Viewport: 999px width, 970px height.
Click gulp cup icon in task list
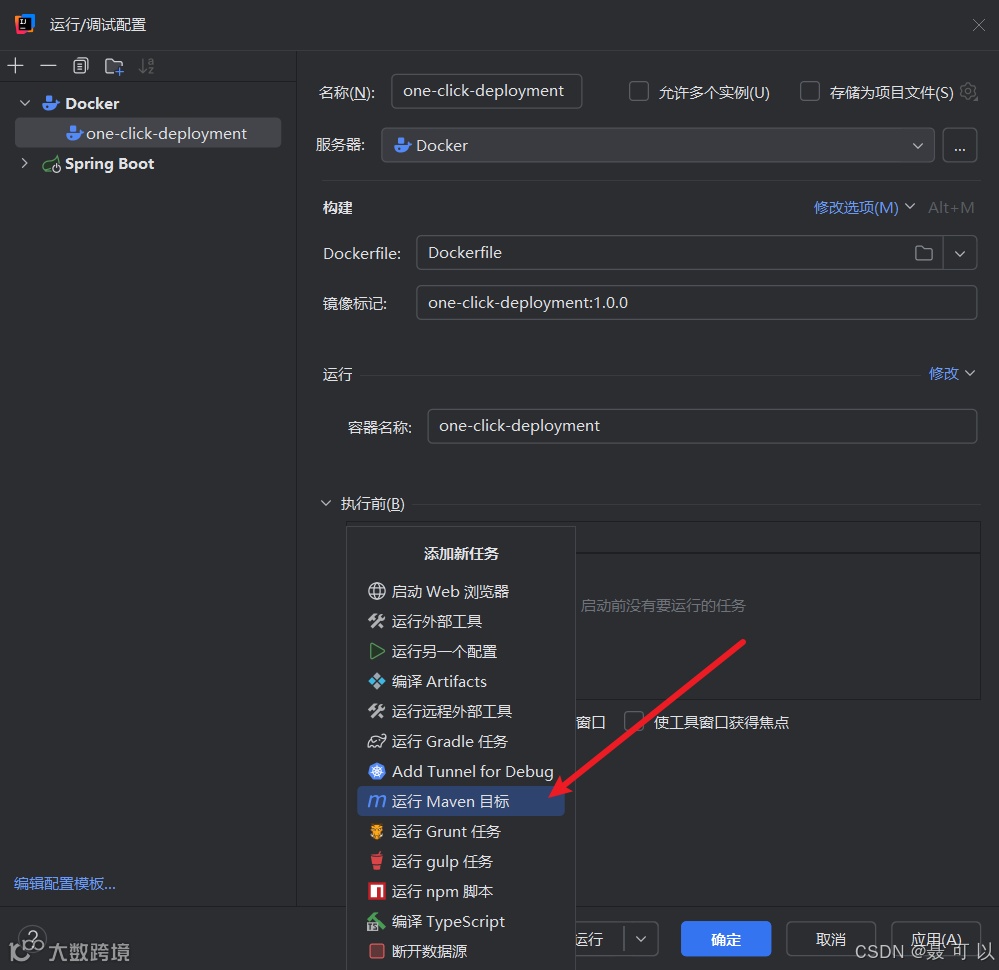tap(377, 861)
